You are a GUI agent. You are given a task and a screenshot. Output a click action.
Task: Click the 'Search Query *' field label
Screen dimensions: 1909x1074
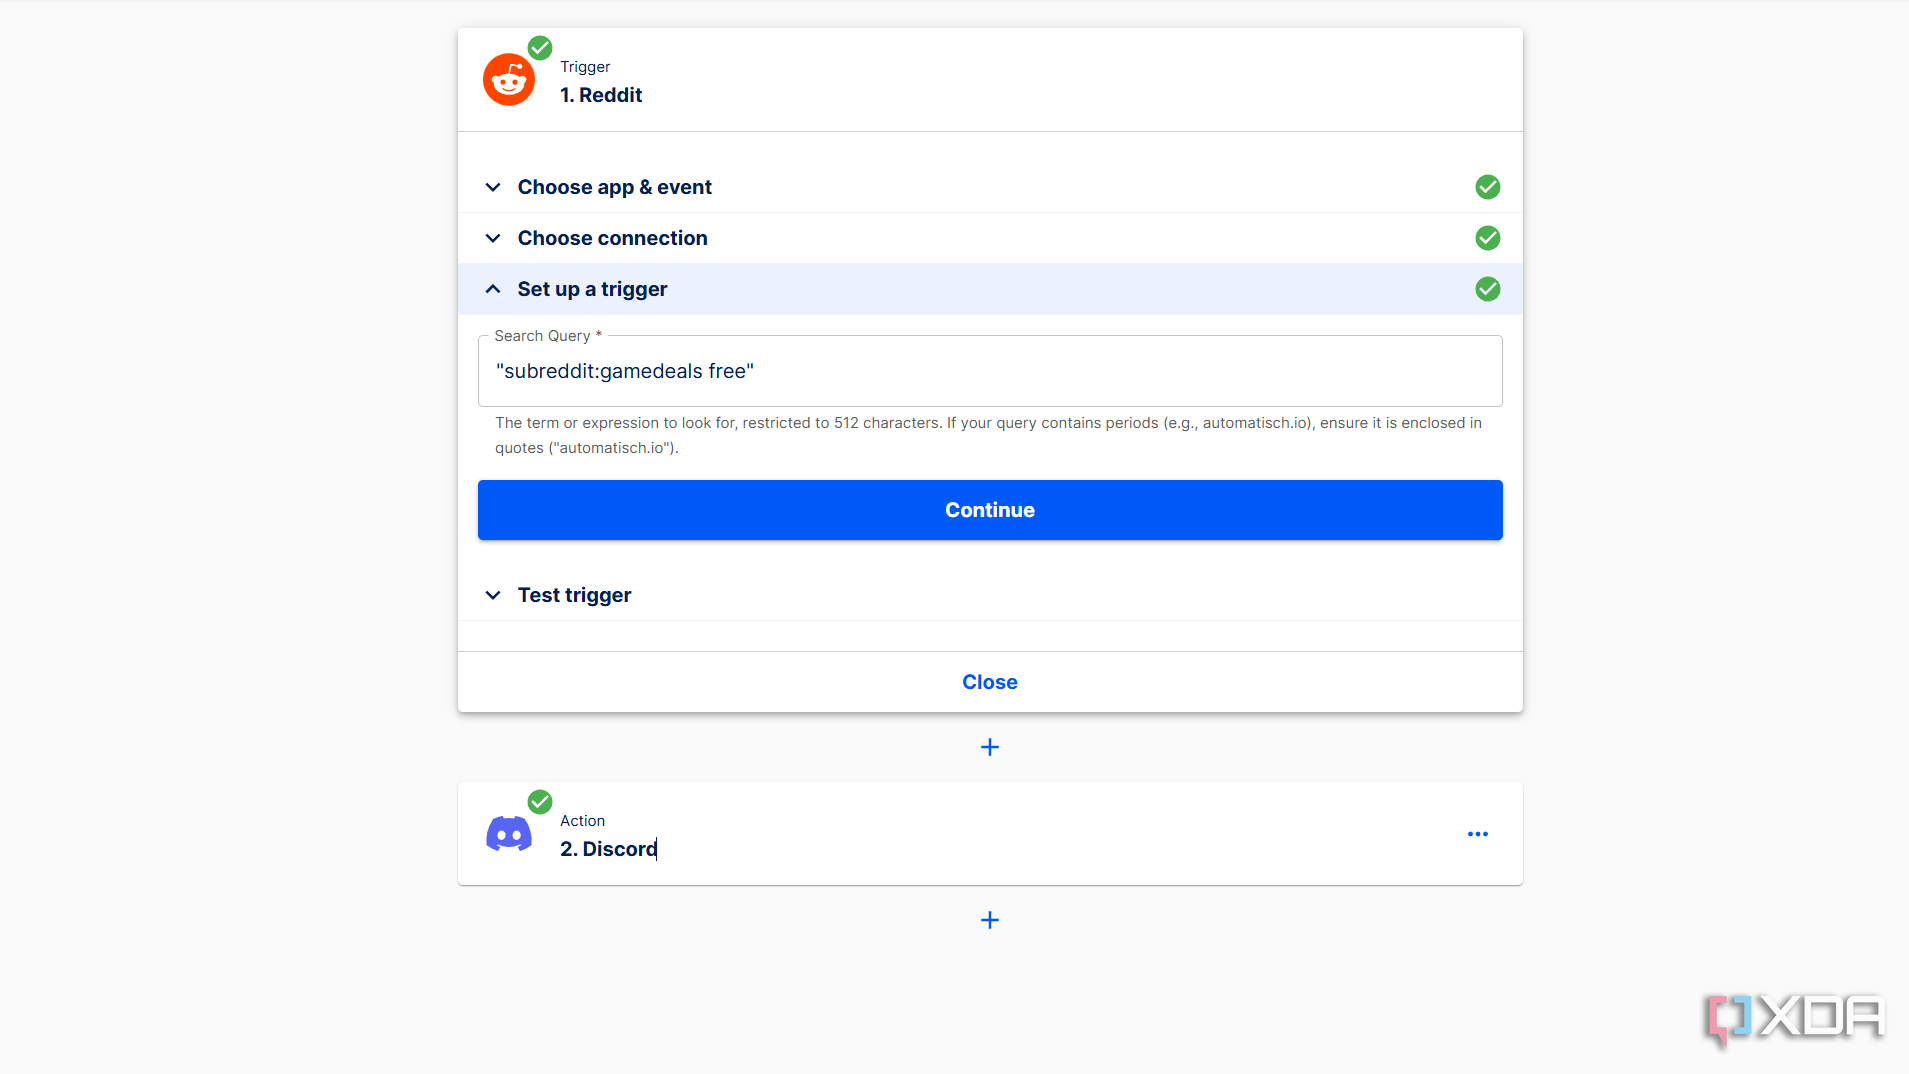coord(548,336)
